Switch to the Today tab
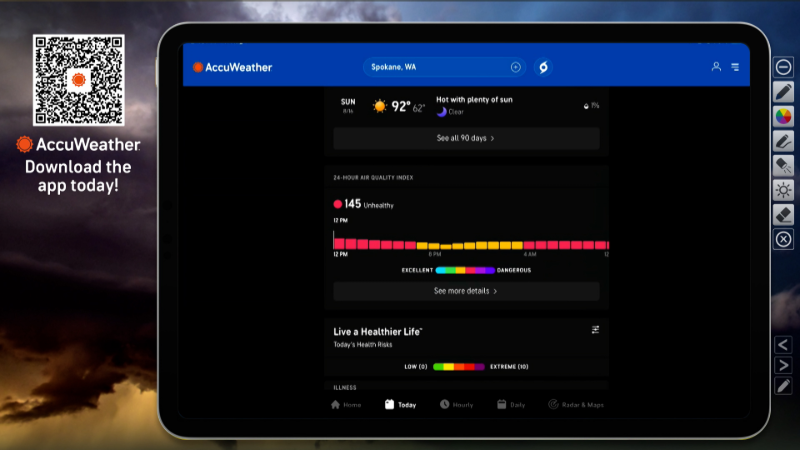The height and width of the screenshot is (450, 800). [x=401, y=405]
